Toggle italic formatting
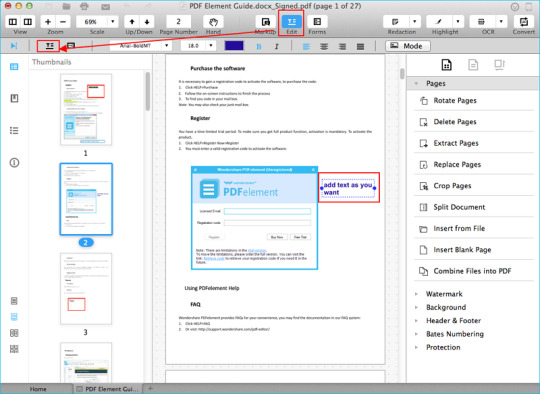The image size is (540, 394). (x=276, y=46)
